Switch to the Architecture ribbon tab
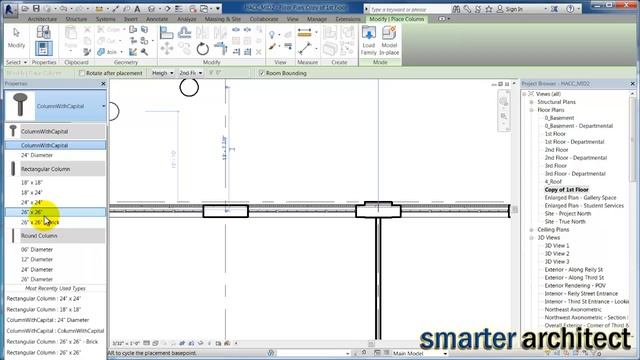 (42, 19)
